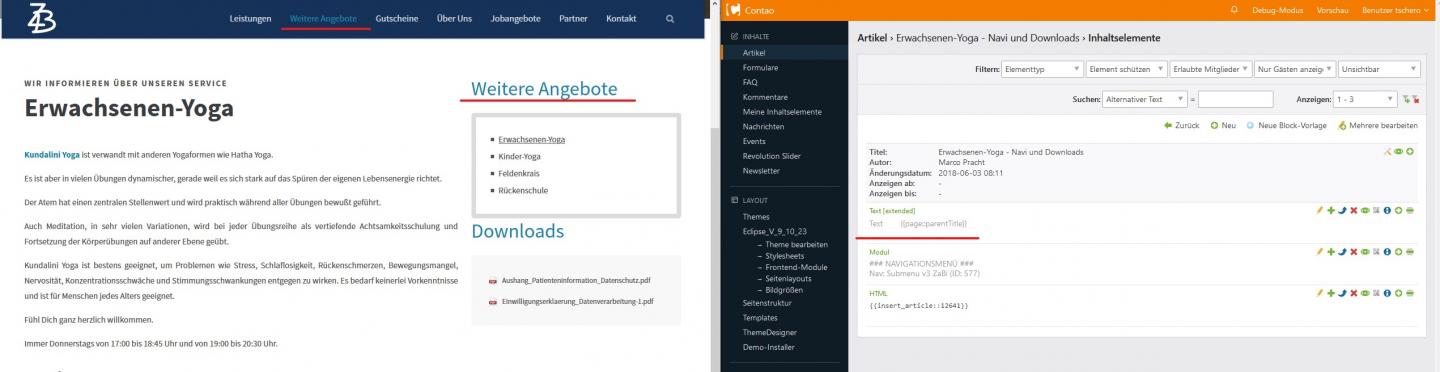
Task: Click Neue Block-Vorlage
Action: (1286, 126)
